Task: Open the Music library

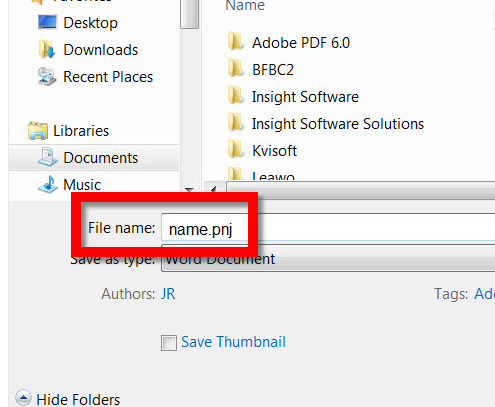Action: (x=69, y=184)
